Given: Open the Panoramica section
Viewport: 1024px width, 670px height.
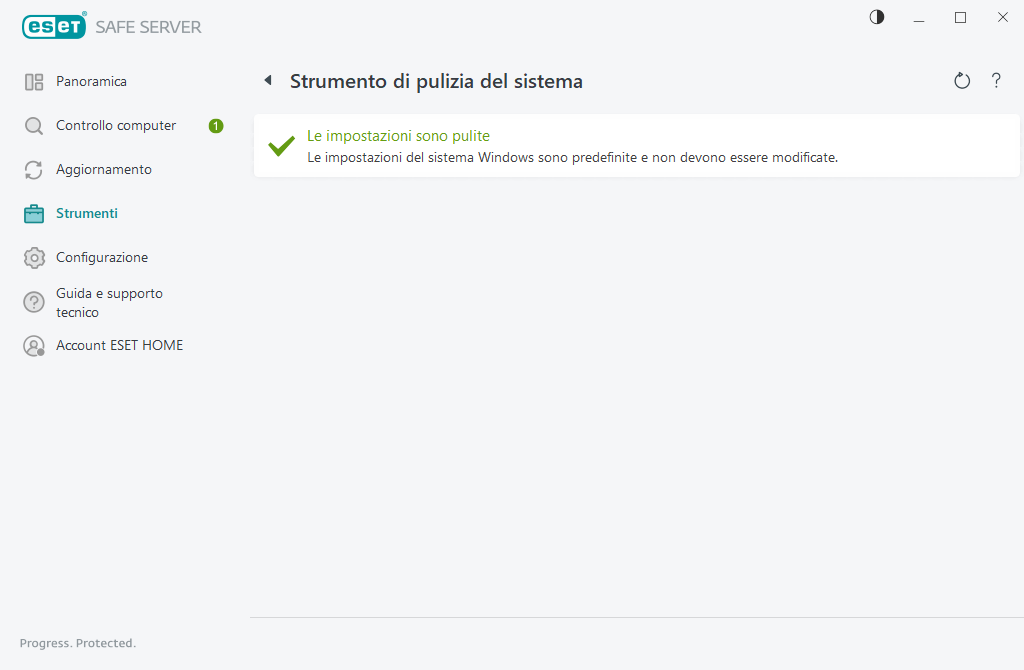Looking at the screenshot, I should [x=91, y=82].
